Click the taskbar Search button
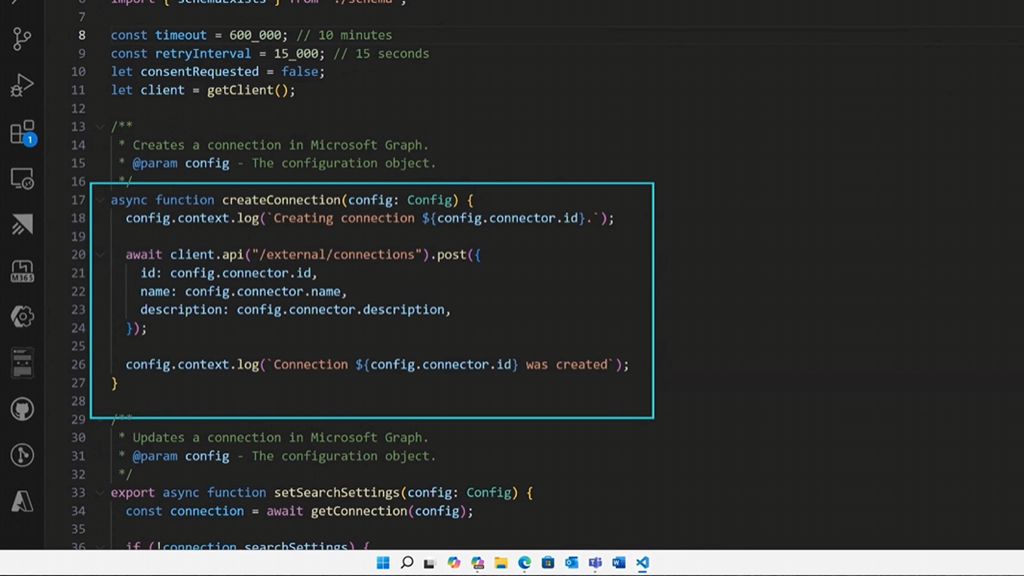Image resolution: width=1024 pixels, height=576 pixels. tap(407, 563)
